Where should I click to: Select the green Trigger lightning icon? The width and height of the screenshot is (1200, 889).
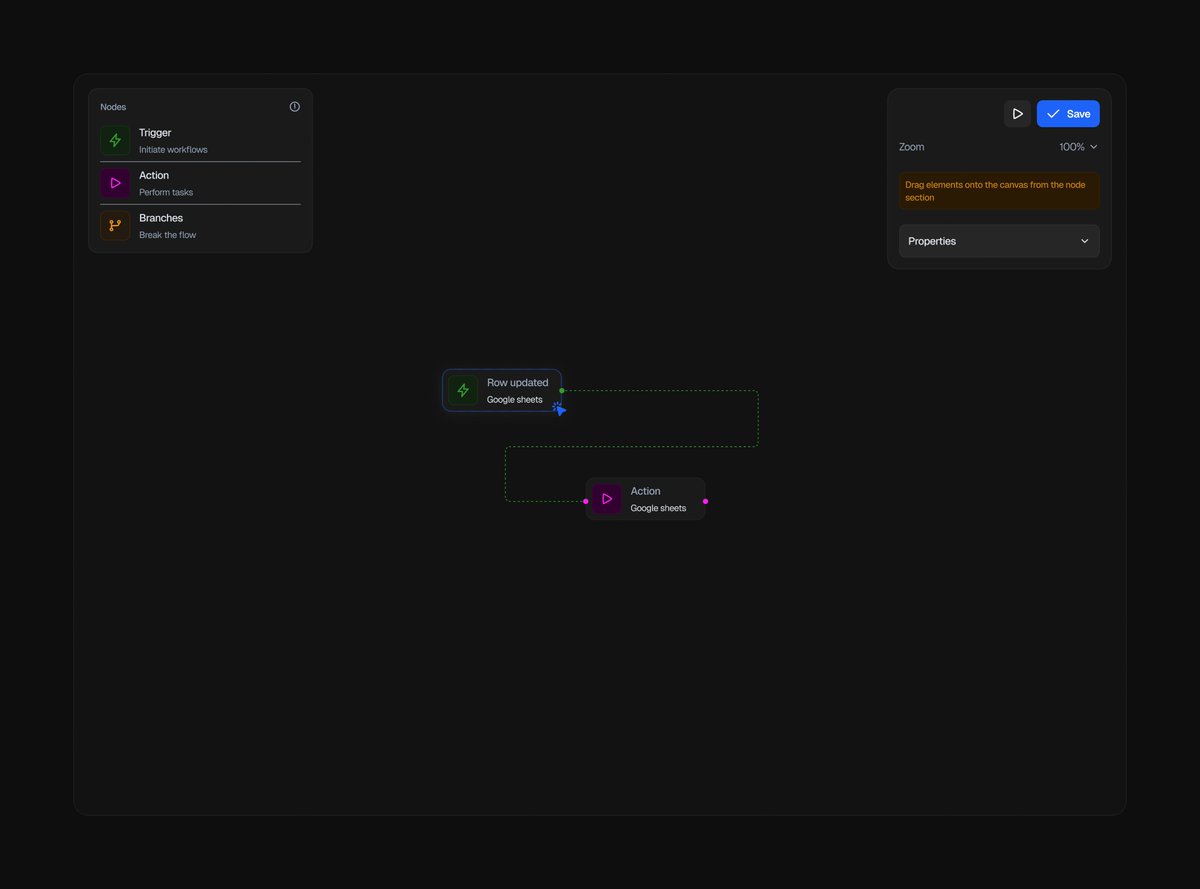point(114,139)
